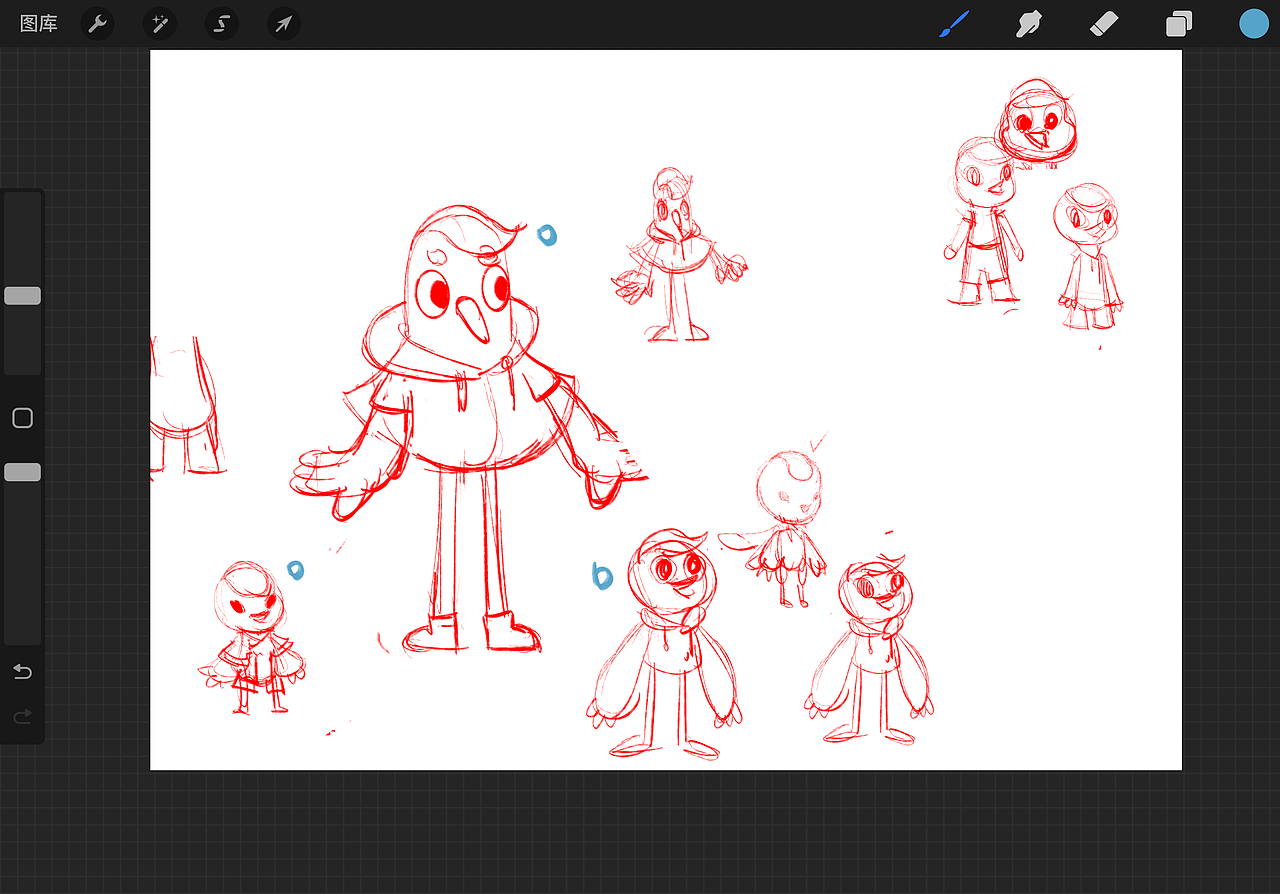
Task: Click the brush size slider handle
Action: point(22,296)
